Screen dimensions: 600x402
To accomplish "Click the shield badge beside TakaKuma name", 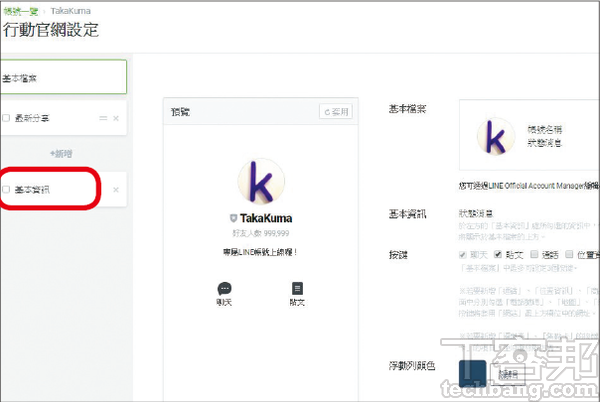I will point(233,218).
